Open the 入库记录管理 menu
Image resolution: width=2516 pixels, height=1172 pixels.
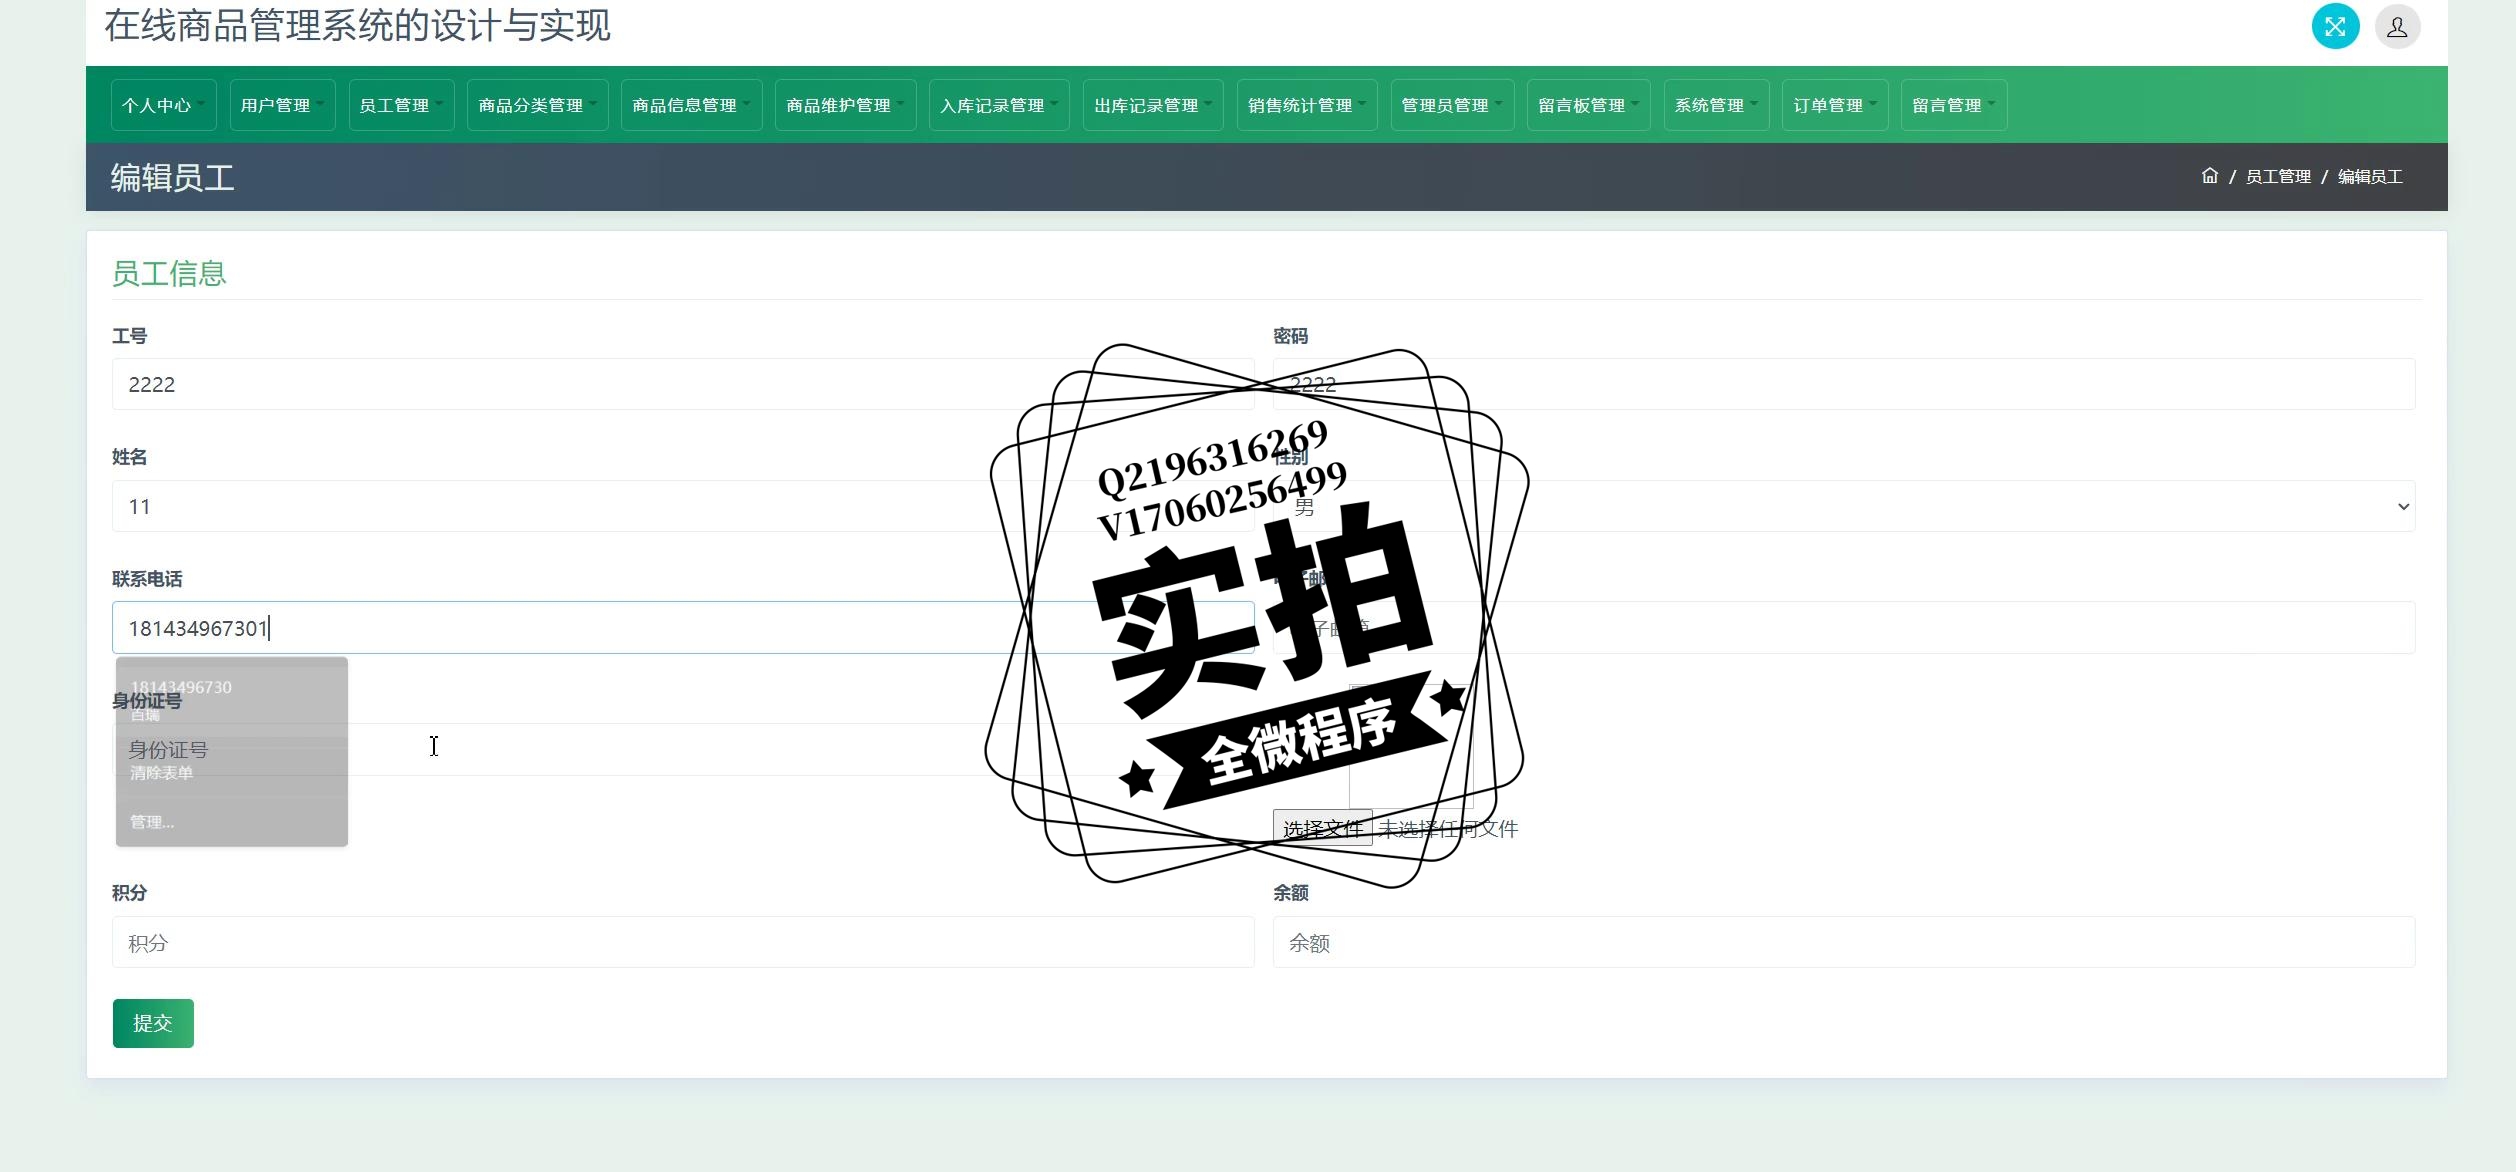(x=999, y=105)
